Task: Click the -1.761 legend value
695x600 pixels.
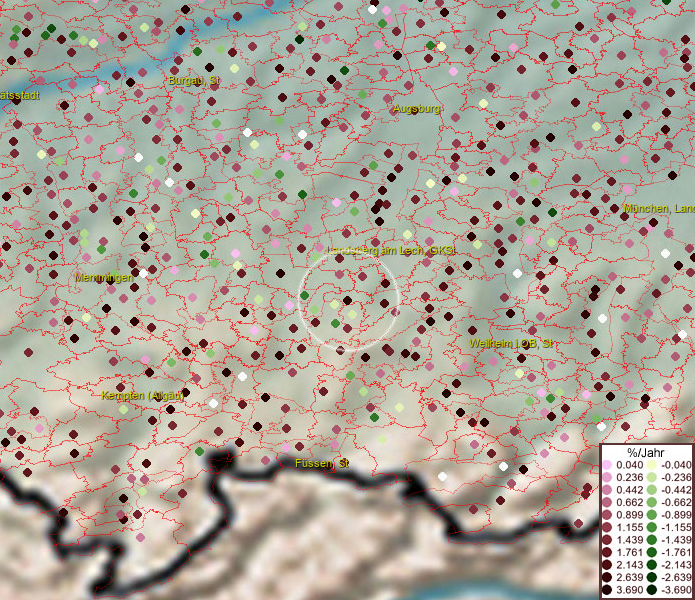Action: coord(676,553)
